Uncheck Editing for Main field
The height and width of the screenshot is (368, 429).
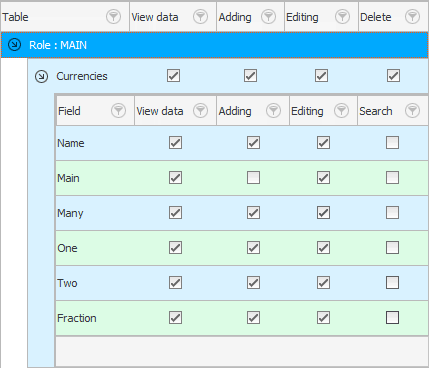323,178
